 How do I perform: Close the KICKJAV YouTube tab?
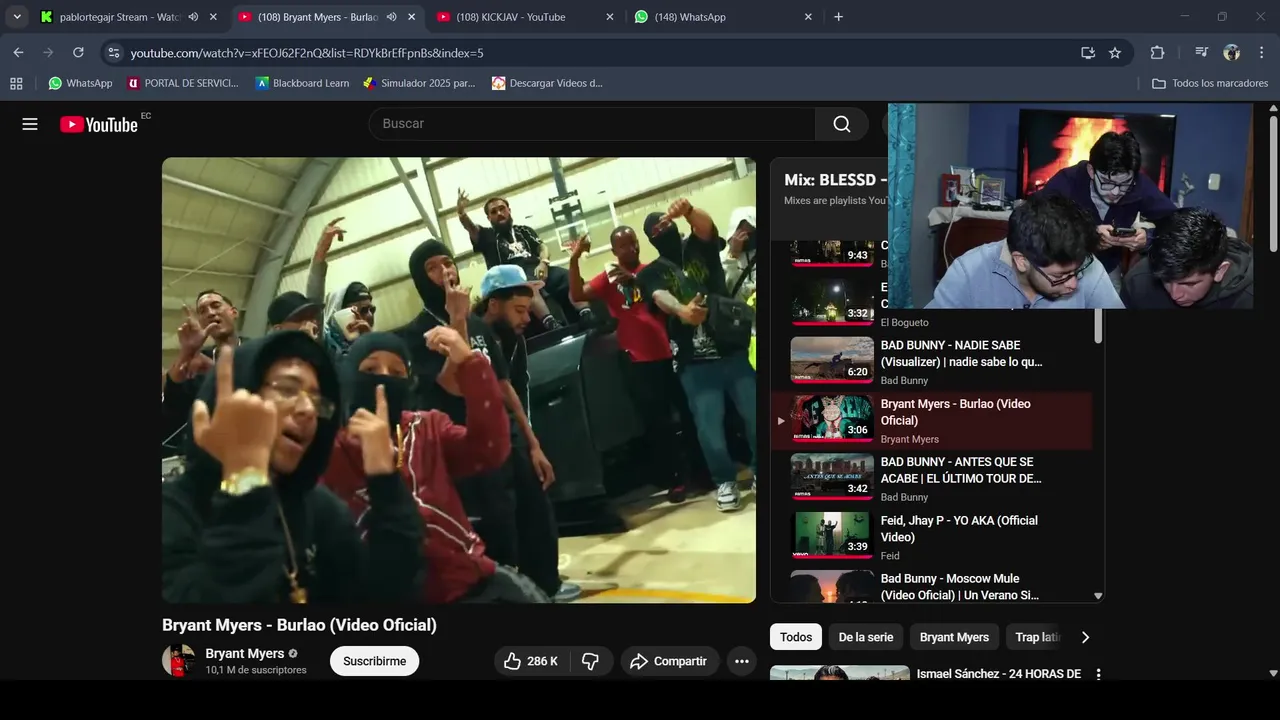click(x=610, y=17)
